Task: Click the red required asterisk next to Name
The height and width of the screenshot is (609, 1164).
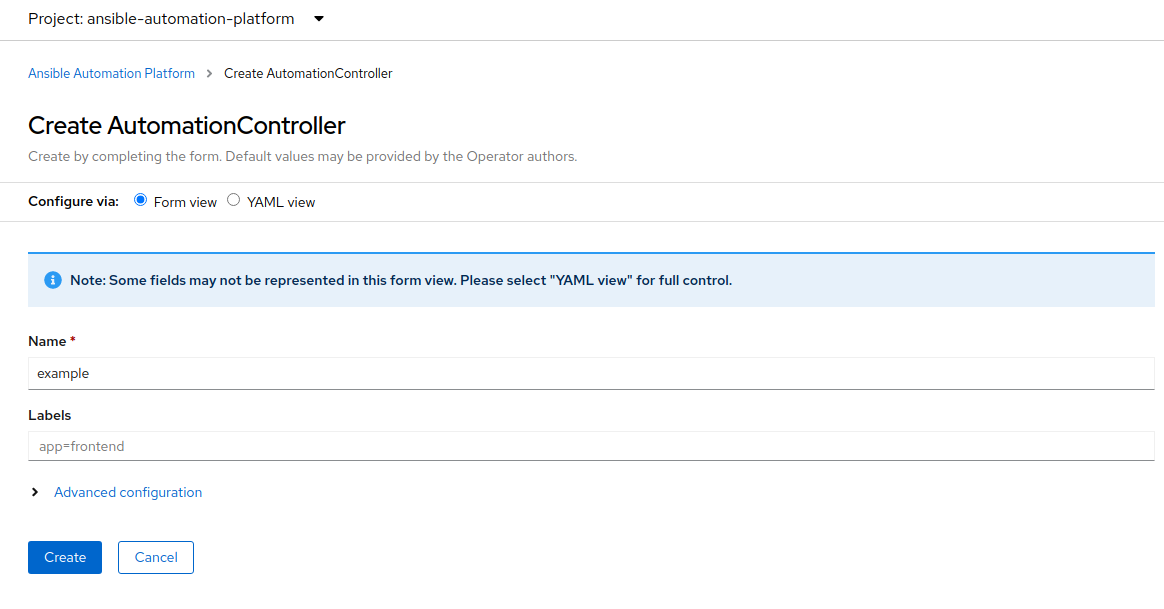Action: pos(73,341)
